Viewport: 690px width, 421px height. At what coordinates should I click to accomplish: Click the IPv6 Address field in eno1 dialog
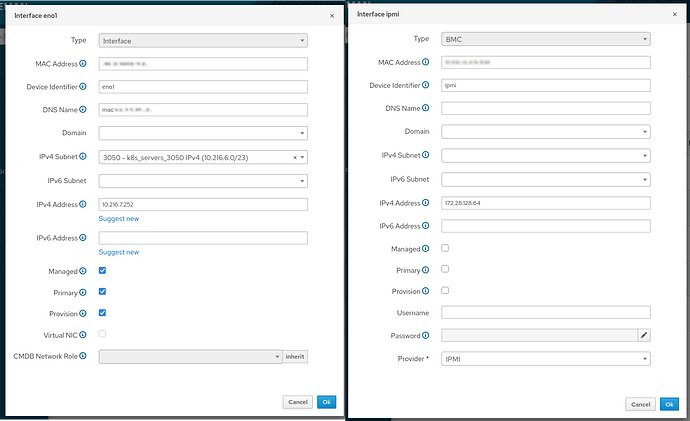[x=203, y=238]
